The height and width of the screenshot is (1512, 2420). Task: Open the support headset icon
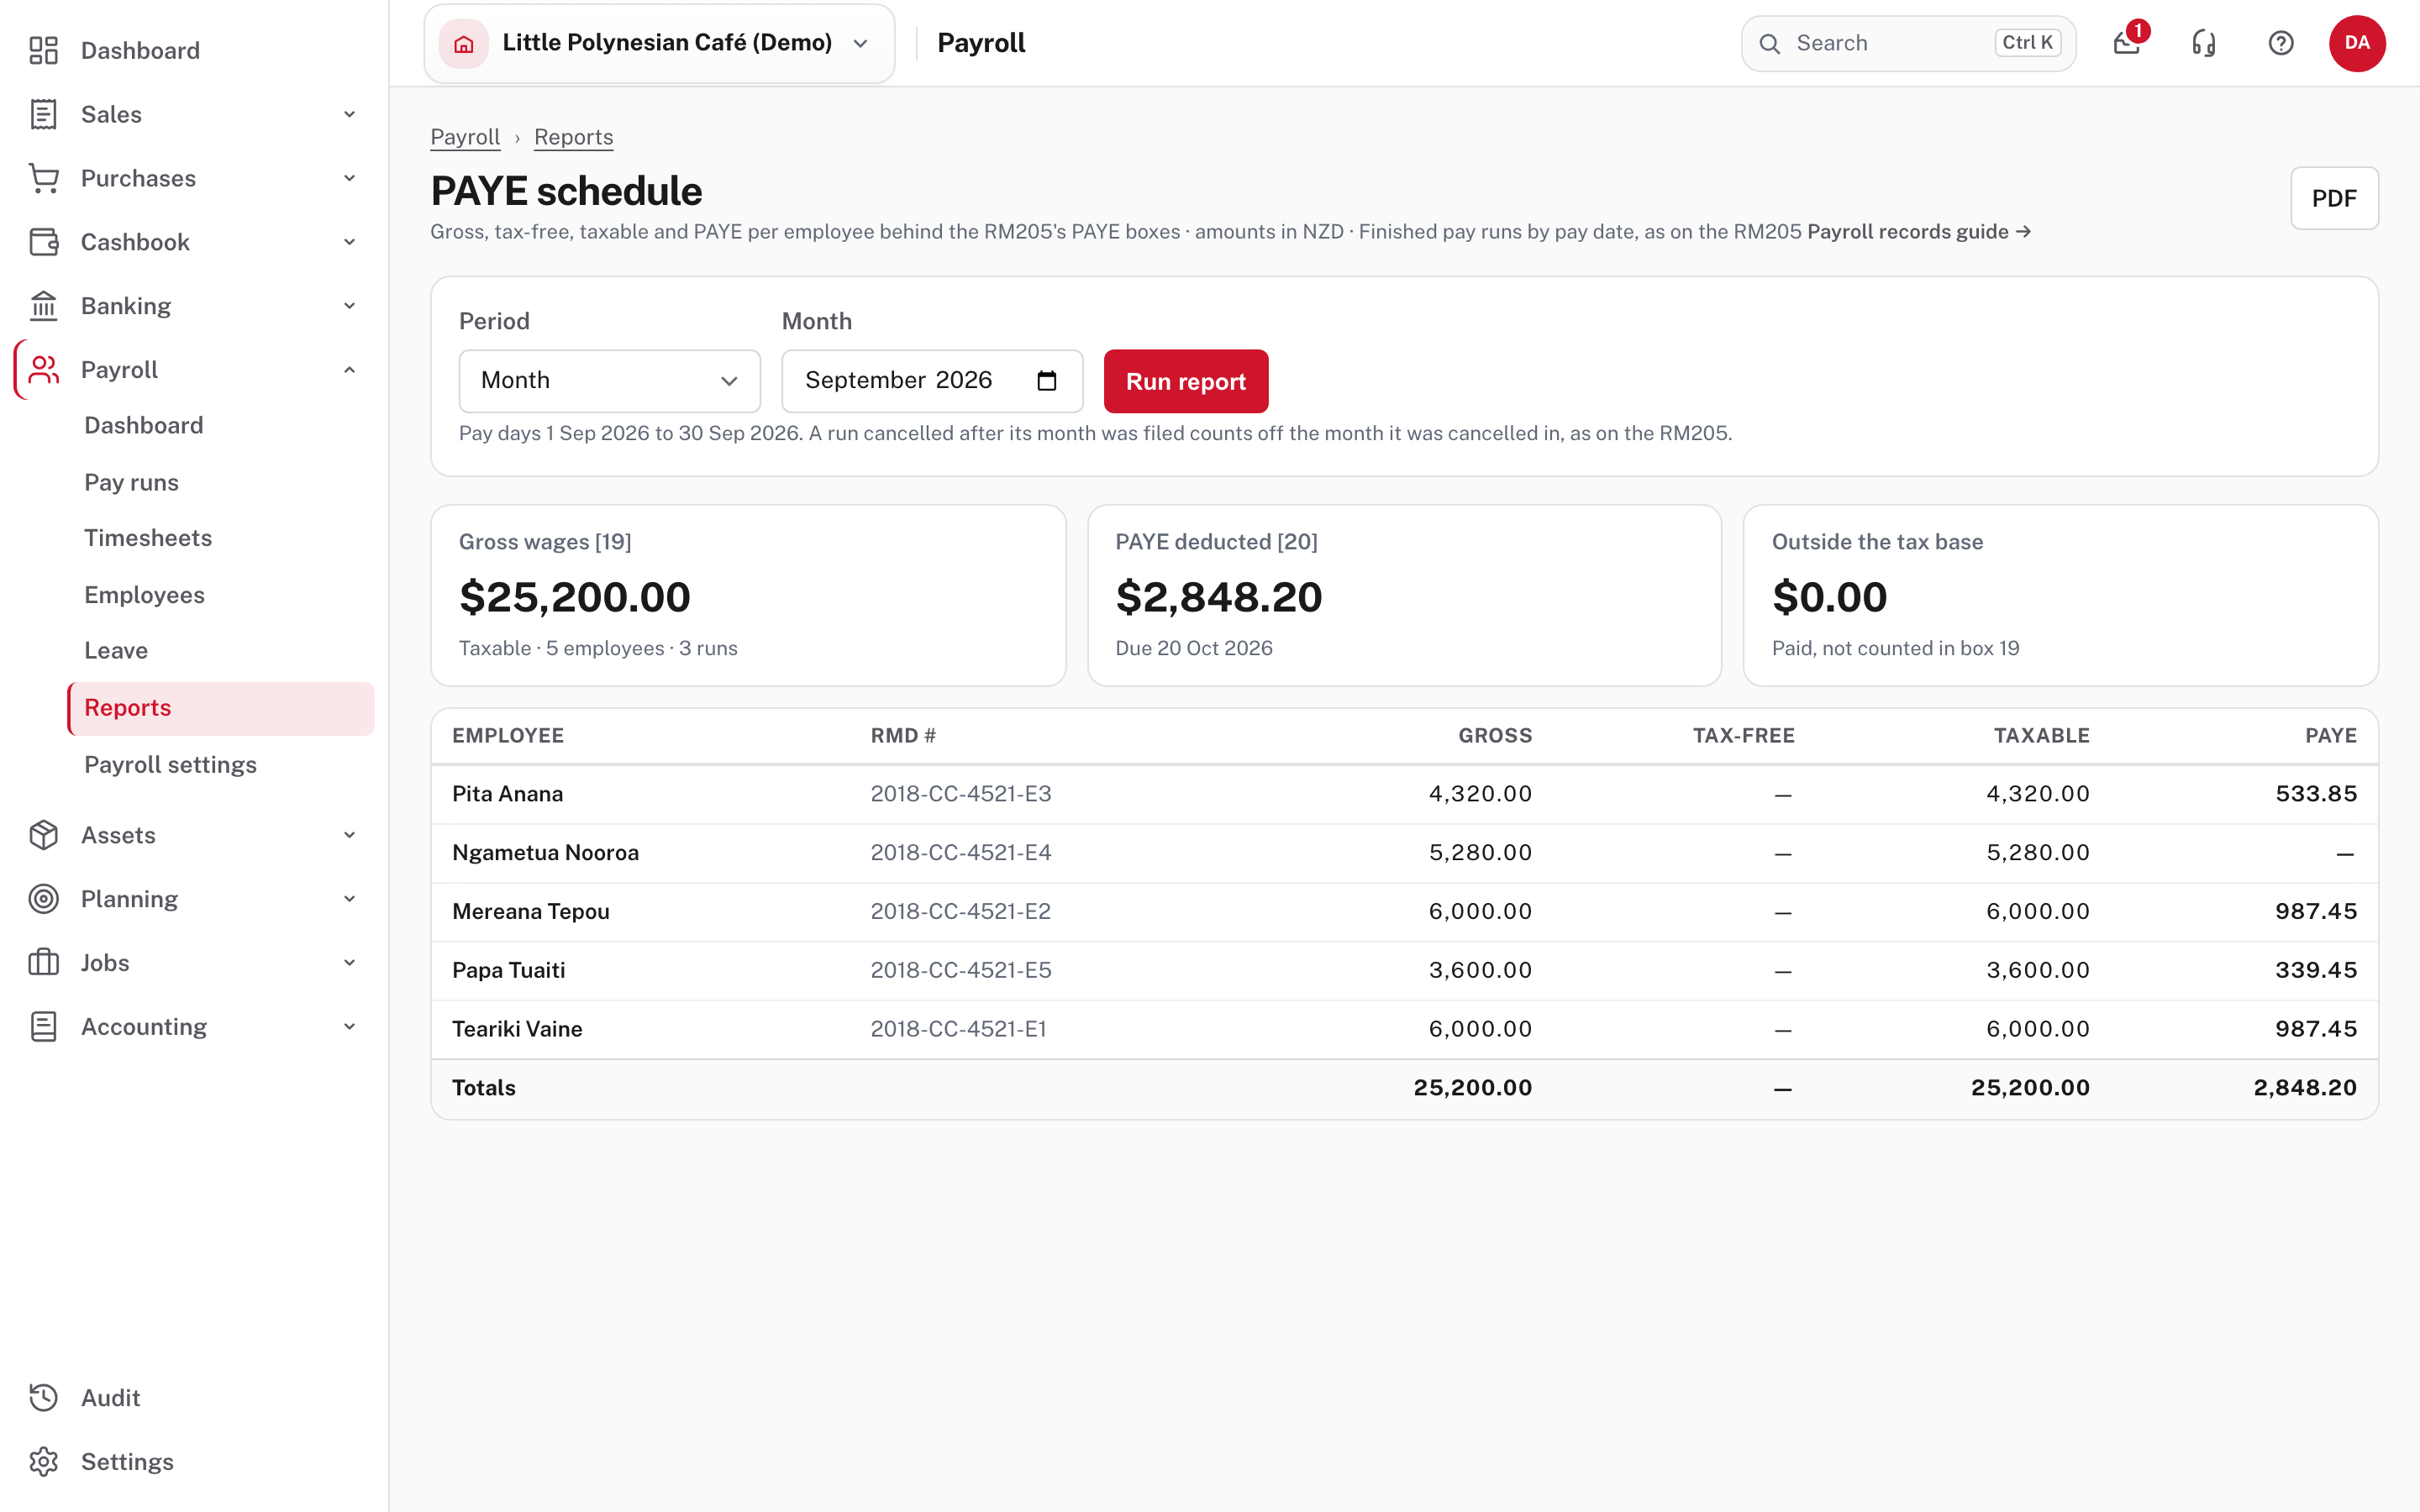click(2204, 43)
